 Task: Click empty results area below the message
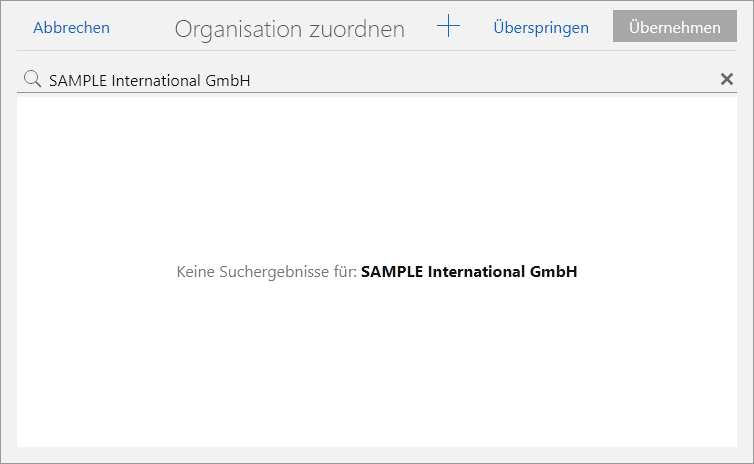(x=377, y=370)
